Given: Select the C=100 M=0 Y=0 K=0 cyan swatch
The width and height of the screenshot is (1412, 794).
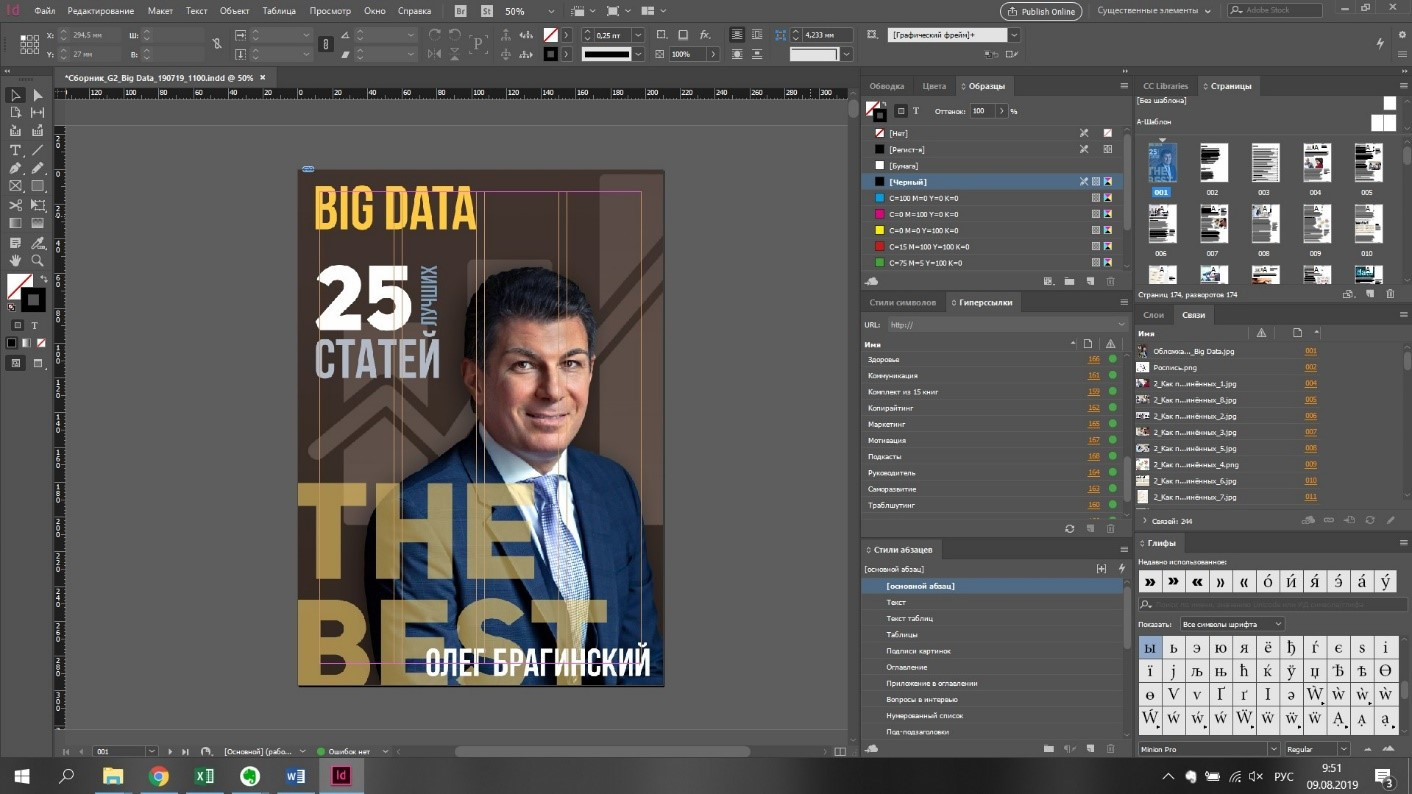Looking at the screenshot, I should 923,198.
